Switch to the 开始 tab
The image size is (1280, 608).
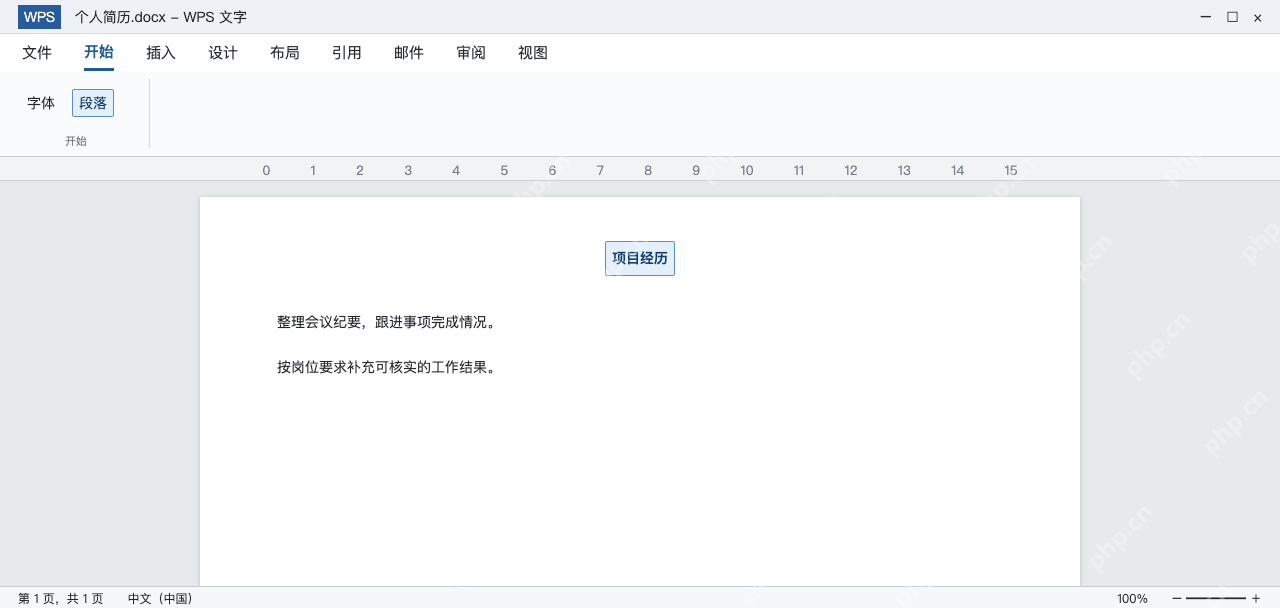pos(99,53)
